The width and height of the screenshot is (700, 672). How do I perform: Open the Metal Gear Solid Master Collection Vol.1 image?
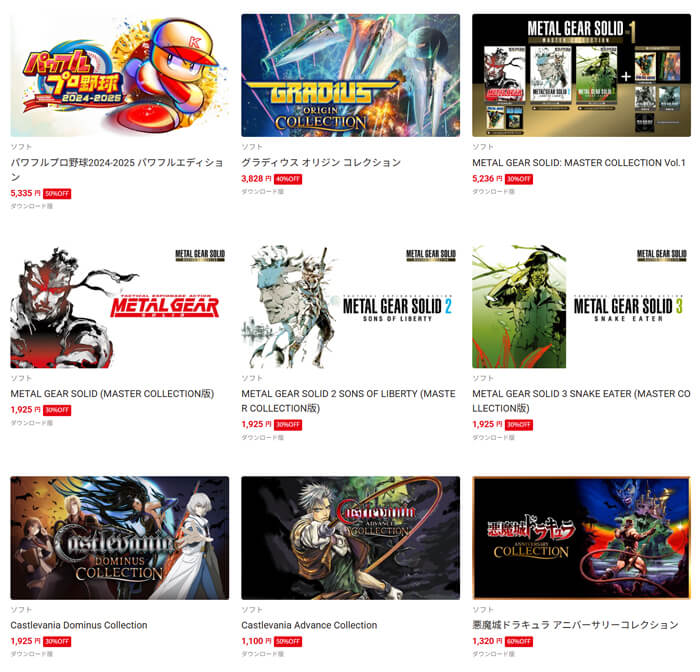pos(581,75)
